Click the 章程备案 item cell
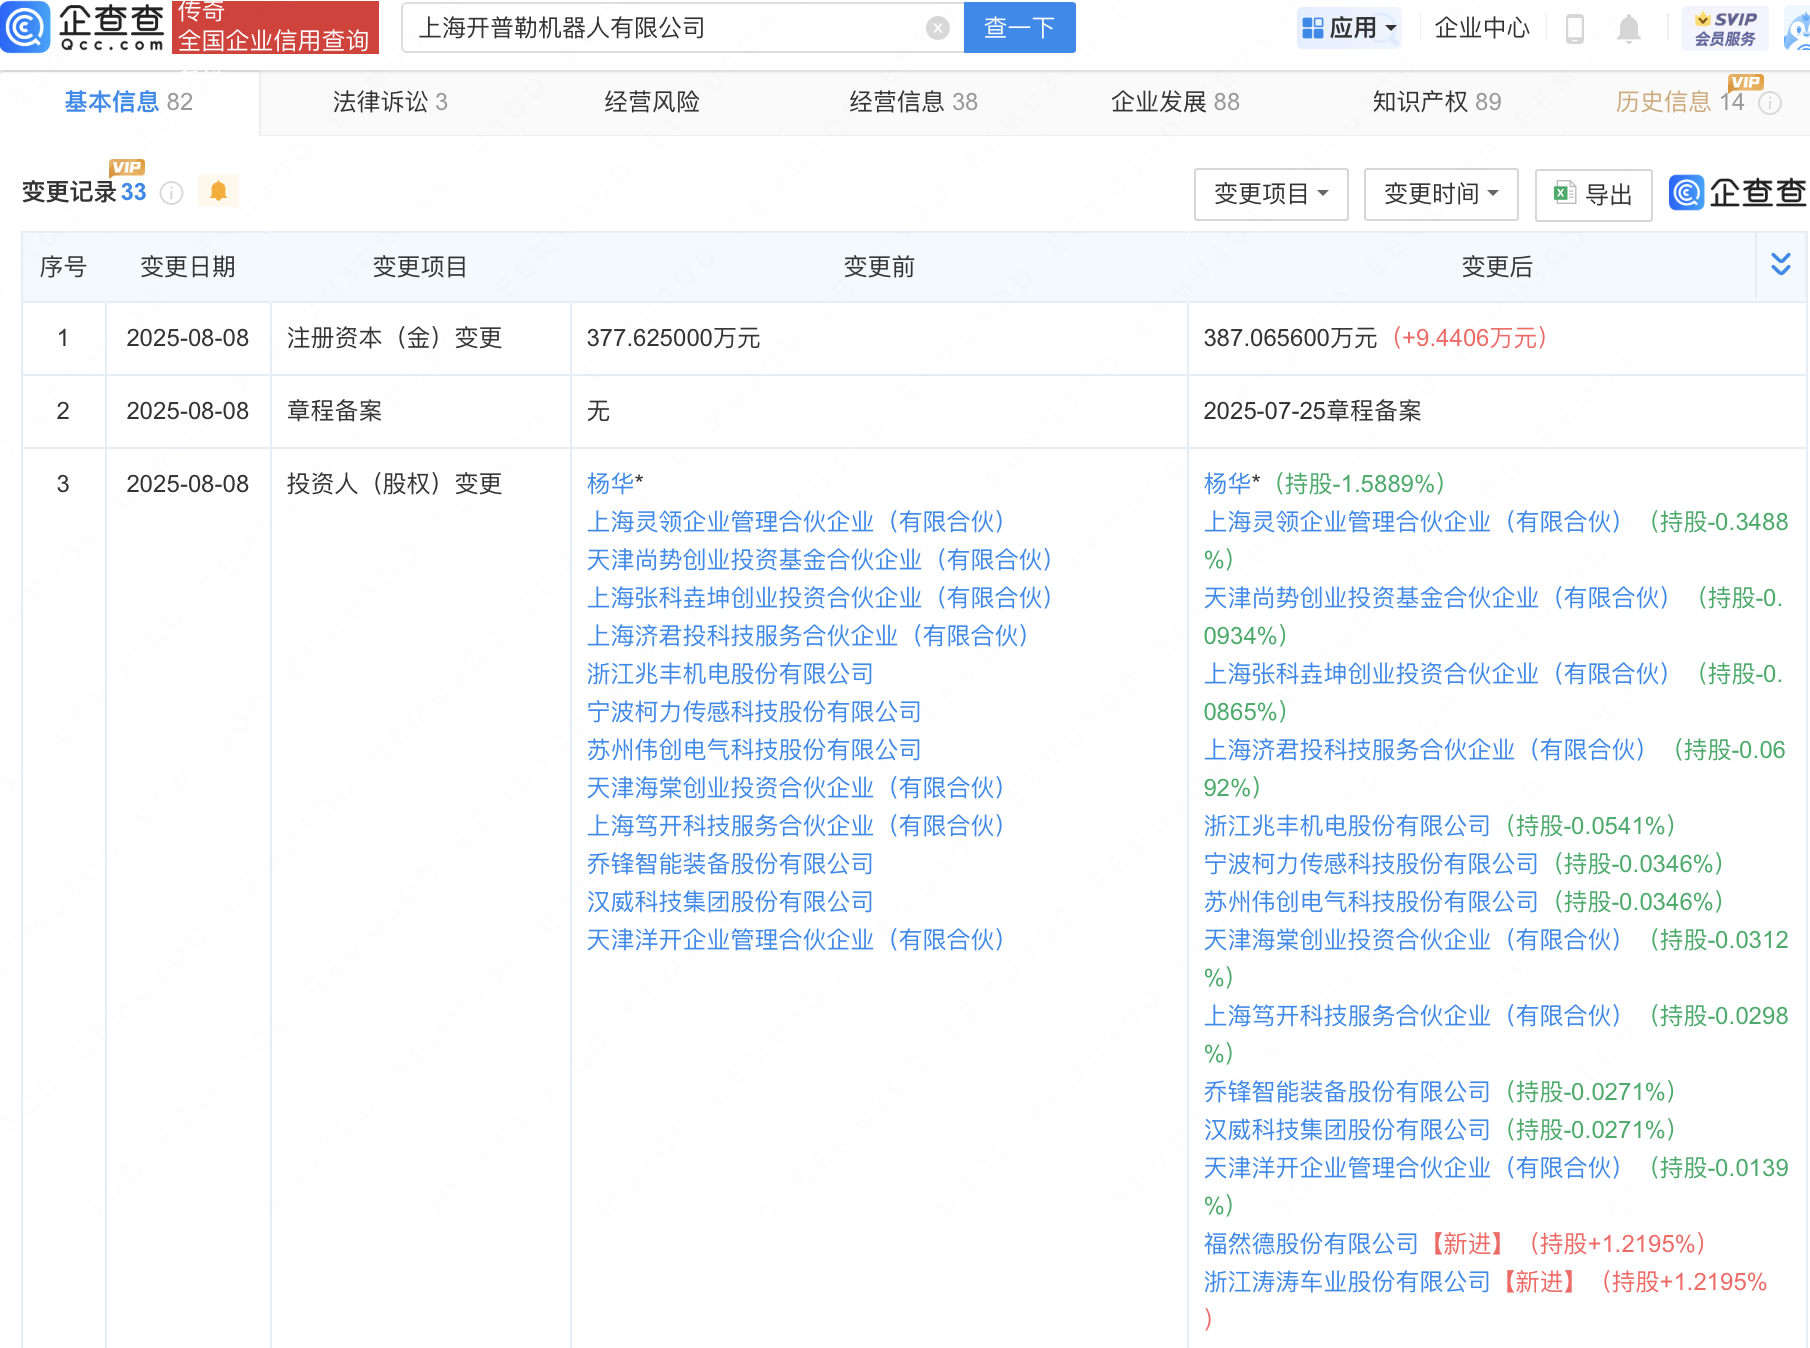The height and width of the screenshot is (1348, 1810). (420, 411)
